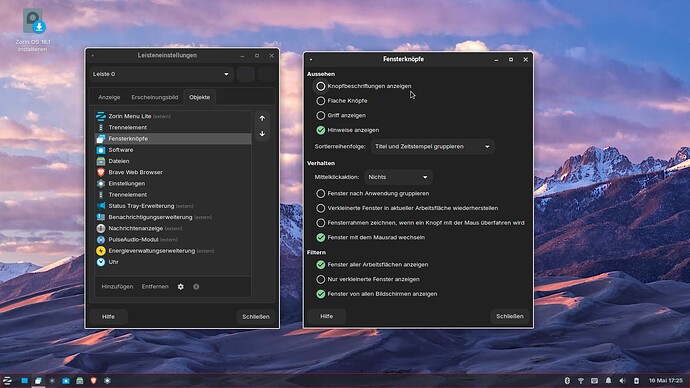Image resolution: width=690 pixels, height=388 pixels.
Task: Select the first Trennelement row below Zorin Menu Lite
Action: (173, 127)
